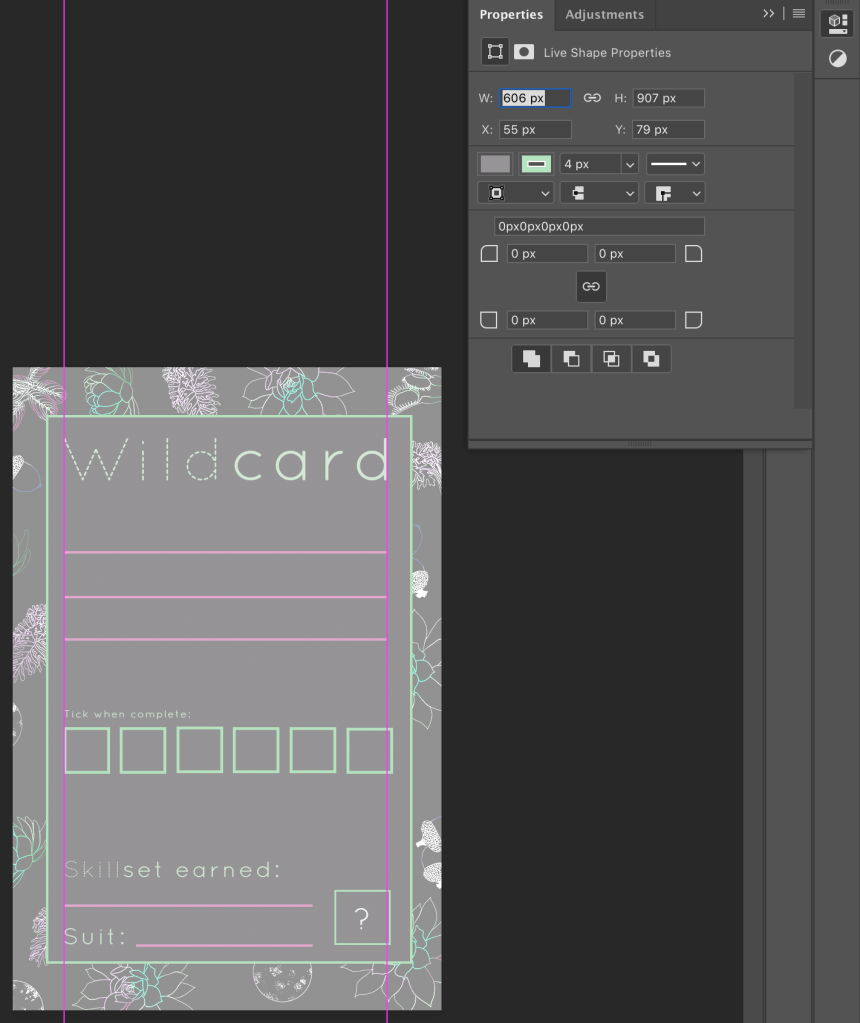
Task: Switch to the Adjustments tab
Action: coord(604,15)
